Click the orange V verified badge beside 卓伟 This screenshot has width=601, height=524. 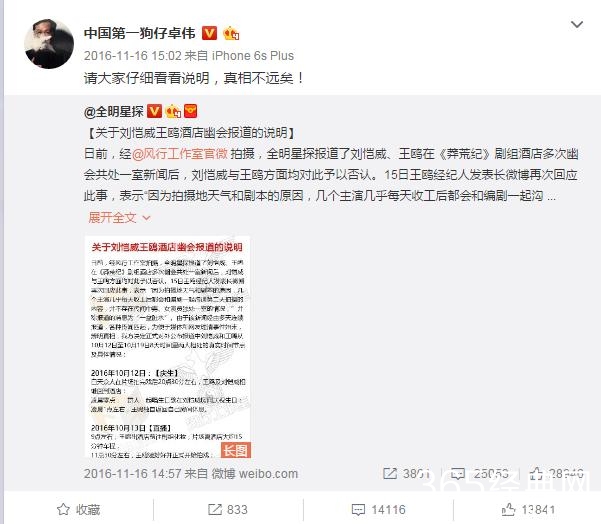pos(209,33)
